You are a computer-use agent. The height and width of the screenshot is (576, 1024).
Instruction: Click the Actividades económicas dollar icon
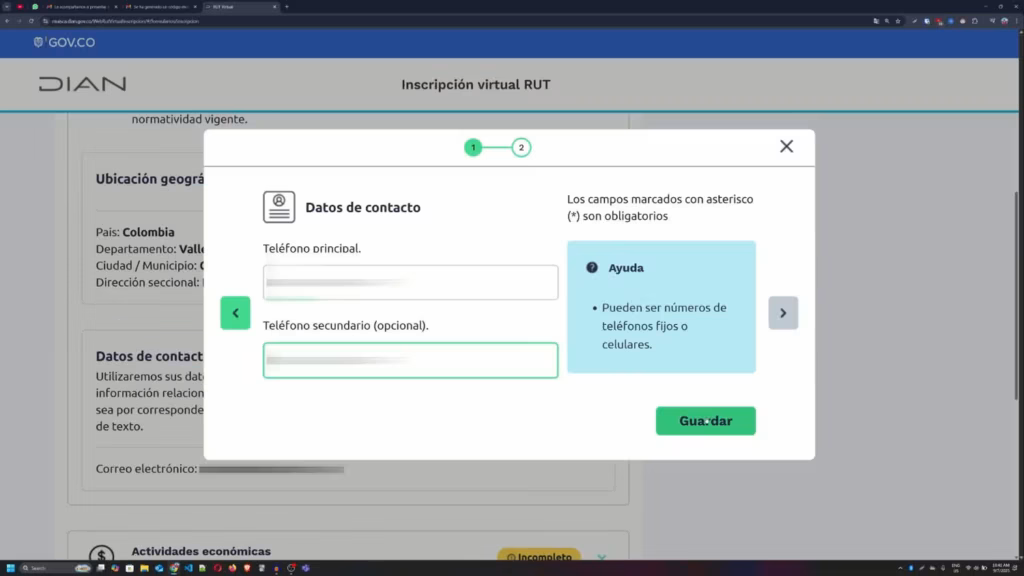[x=101, y=554]
